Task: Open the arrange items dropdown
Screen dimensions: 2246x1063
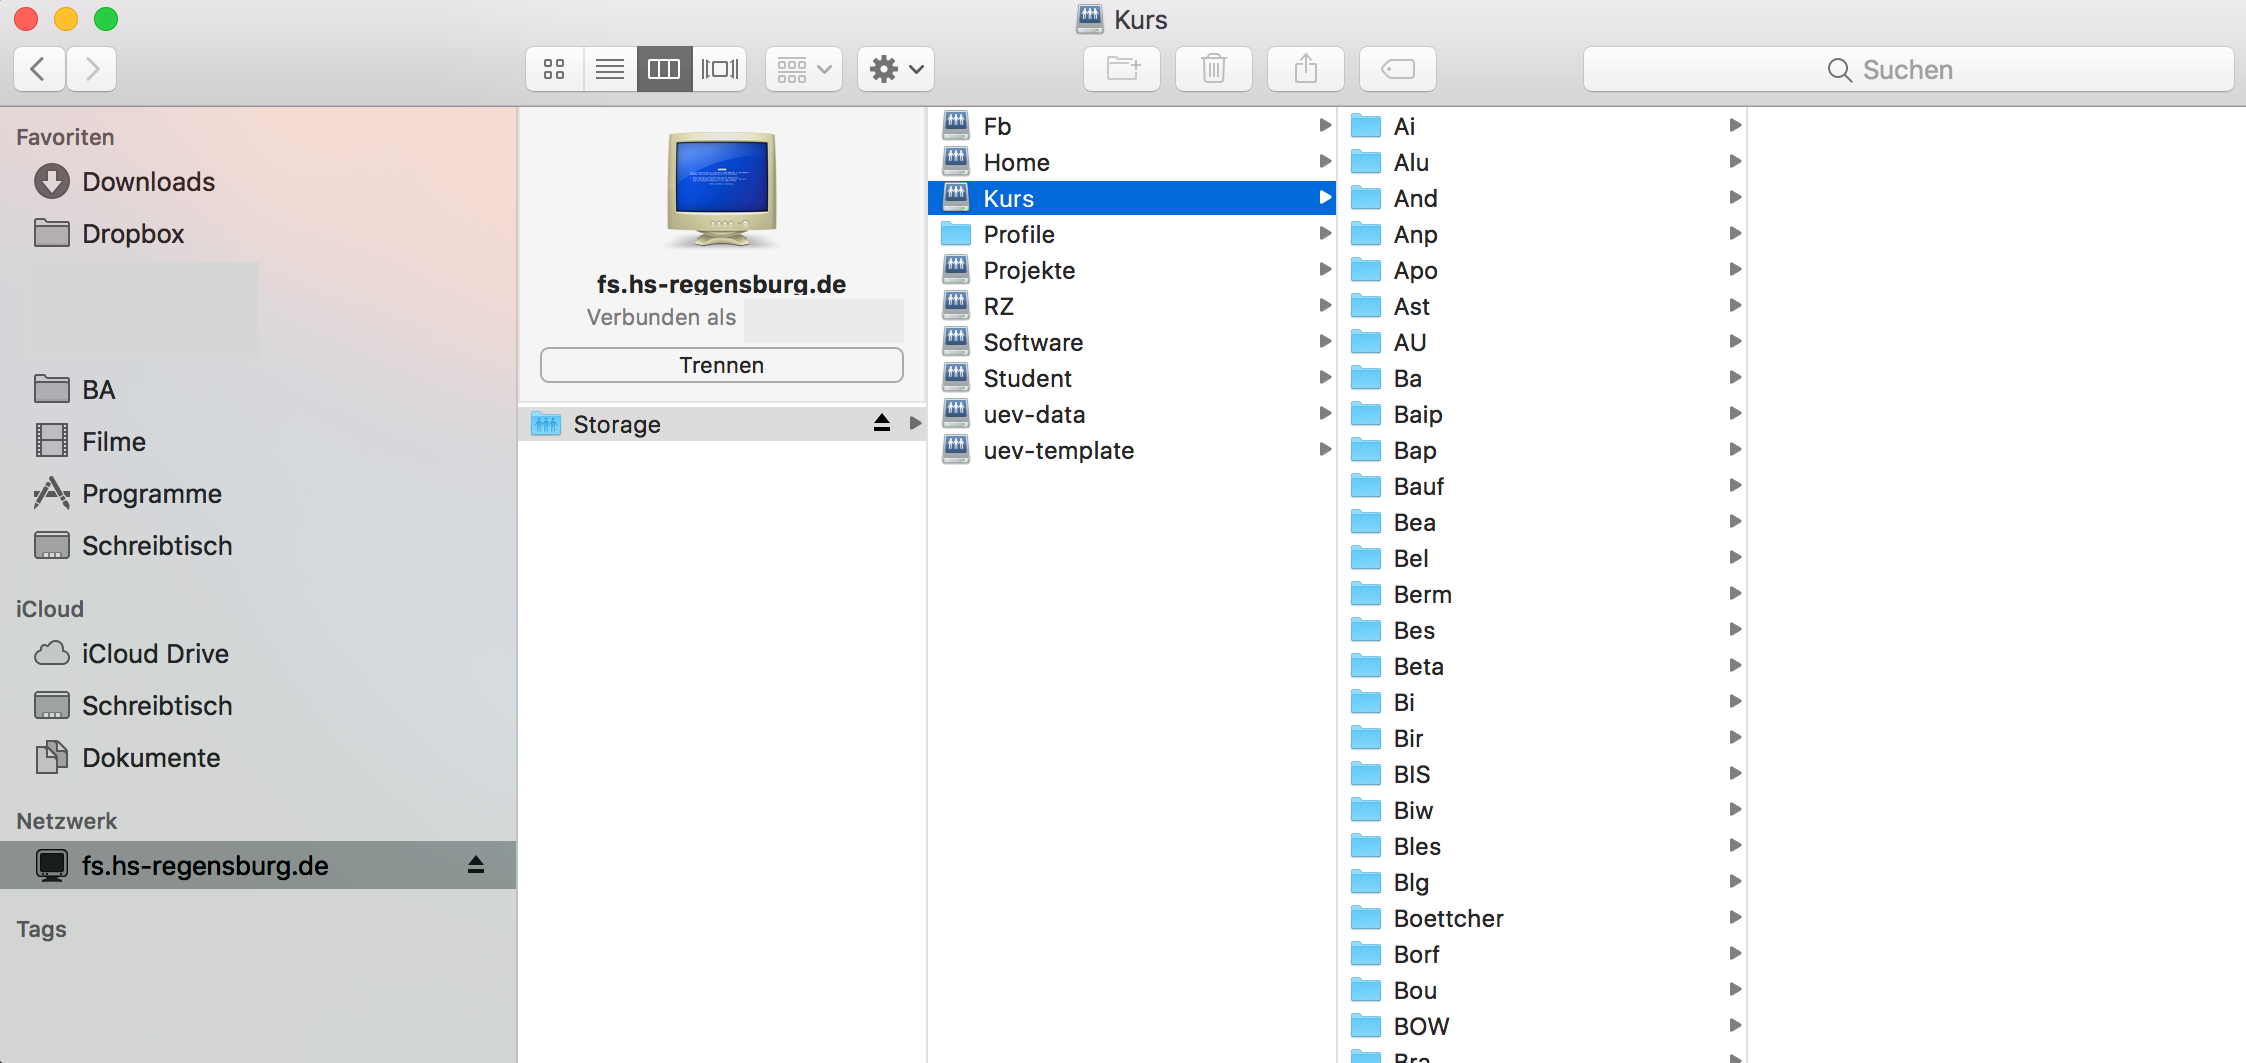Action: pyautogui.click(x=804, y=69)
